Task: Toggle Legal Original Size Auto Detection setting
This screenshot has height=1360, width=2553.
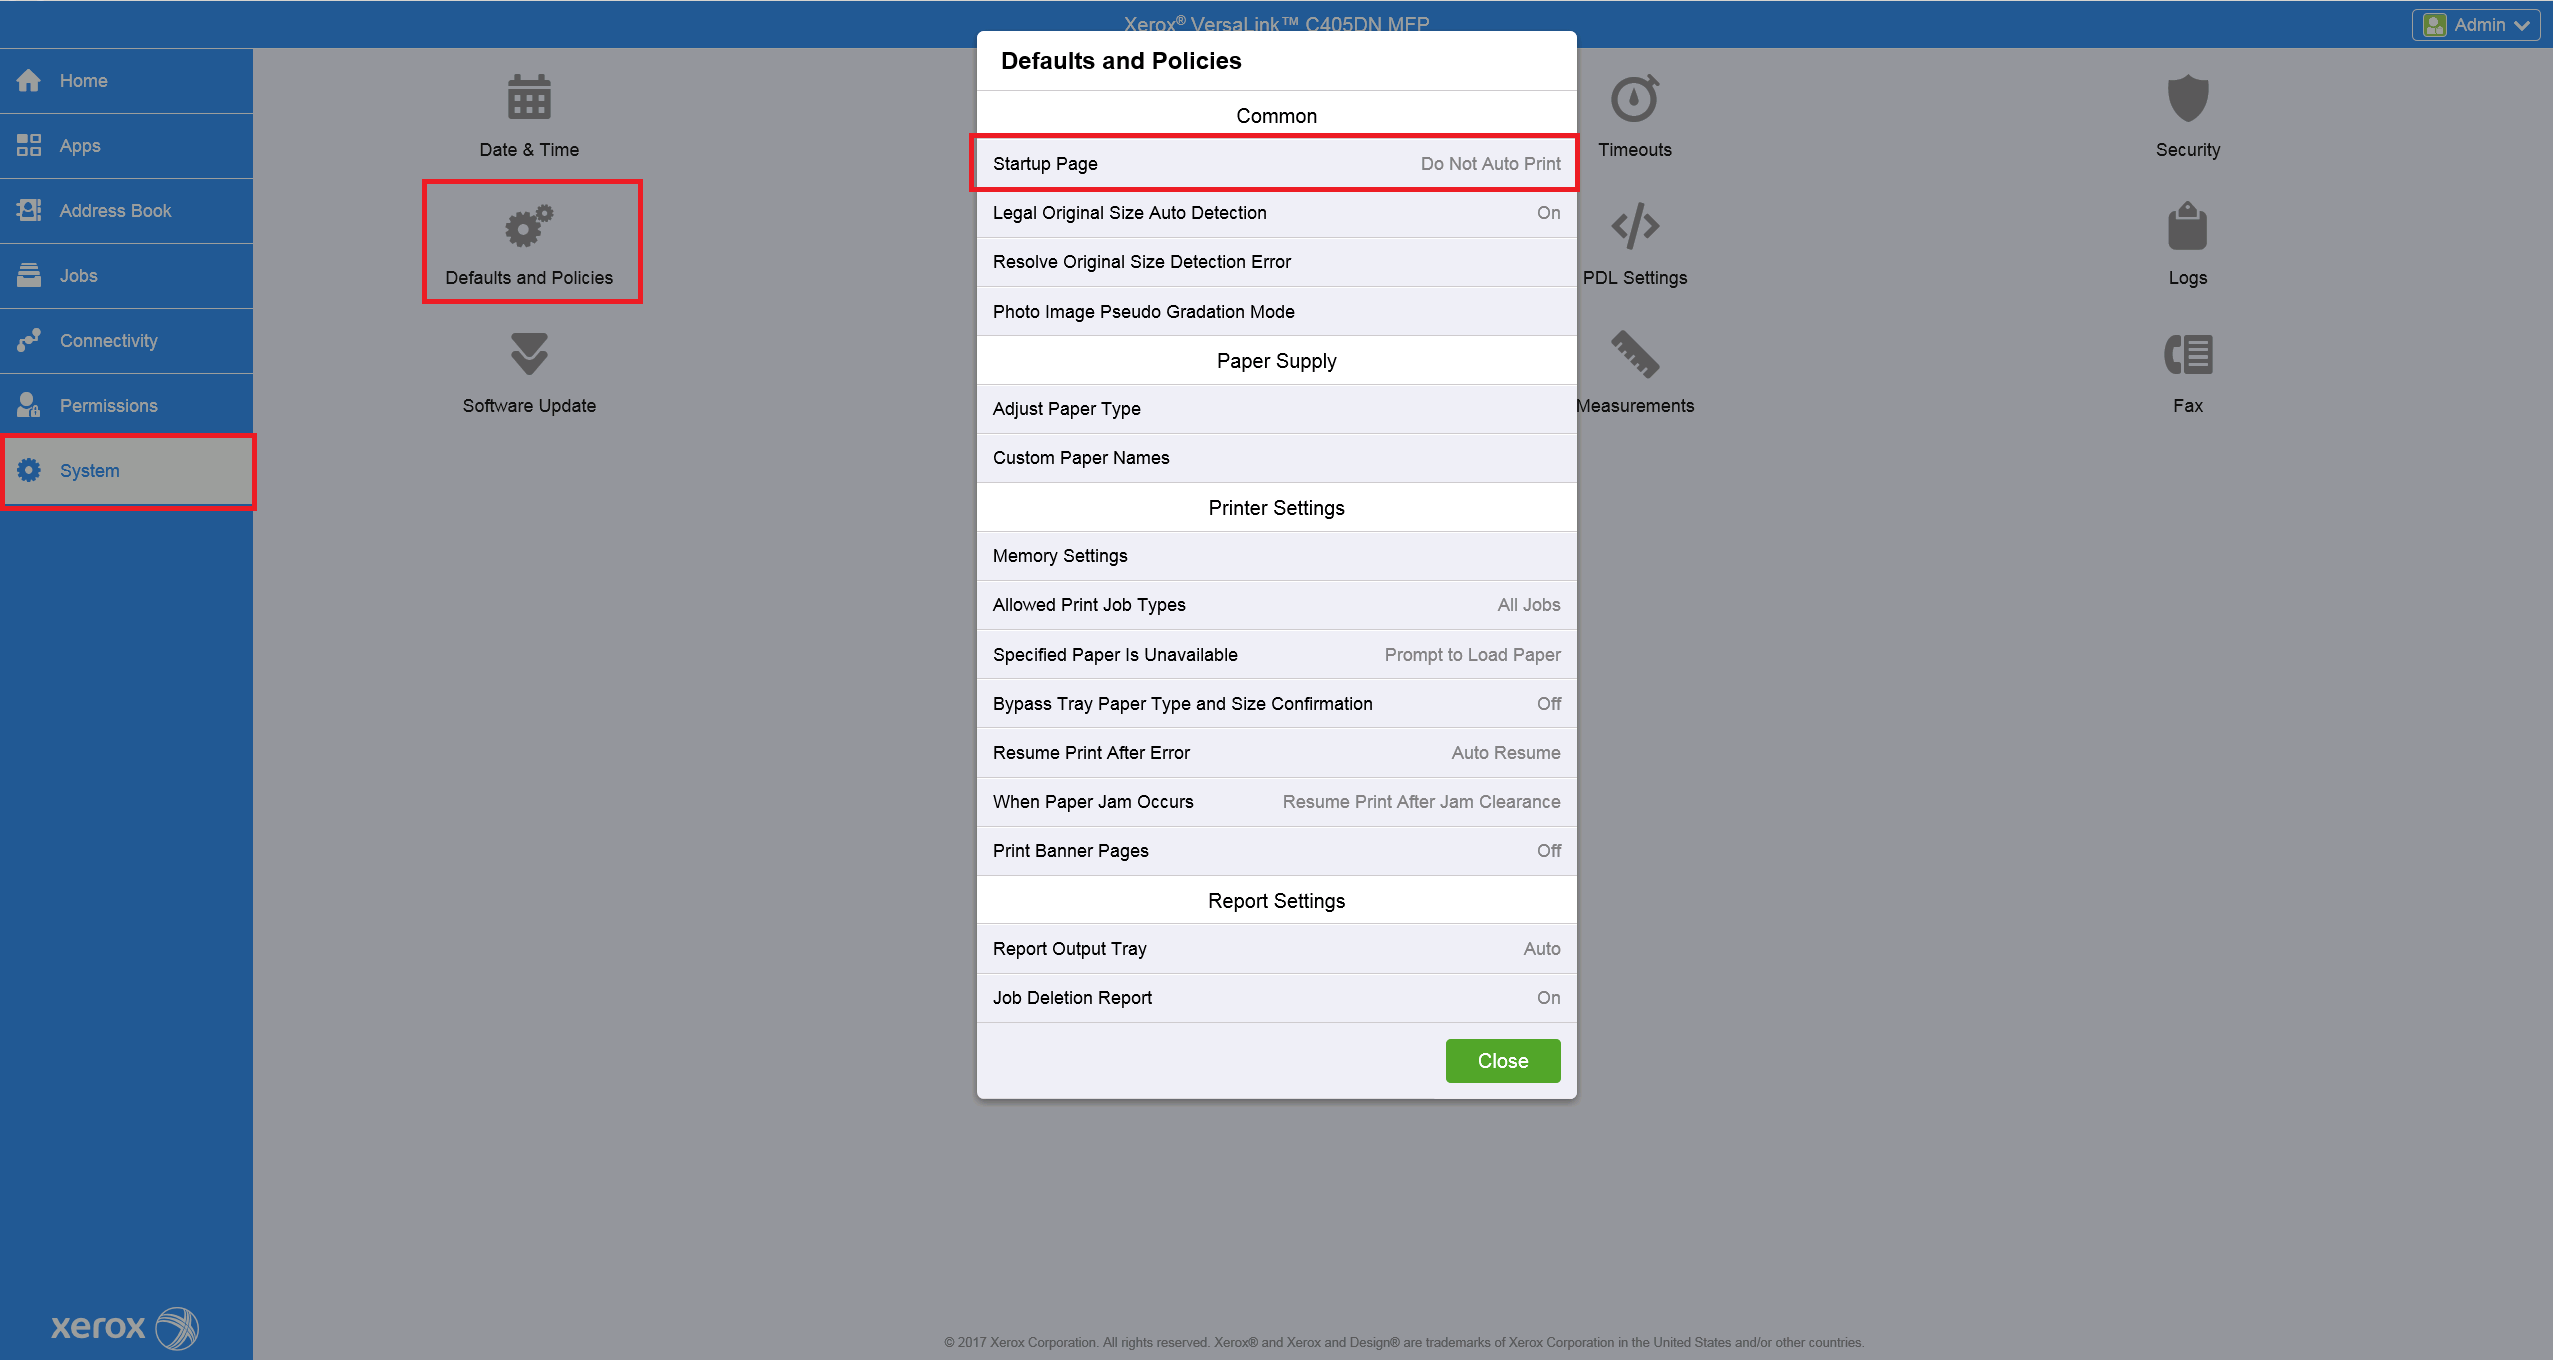Action: (x=1276, y=213)
